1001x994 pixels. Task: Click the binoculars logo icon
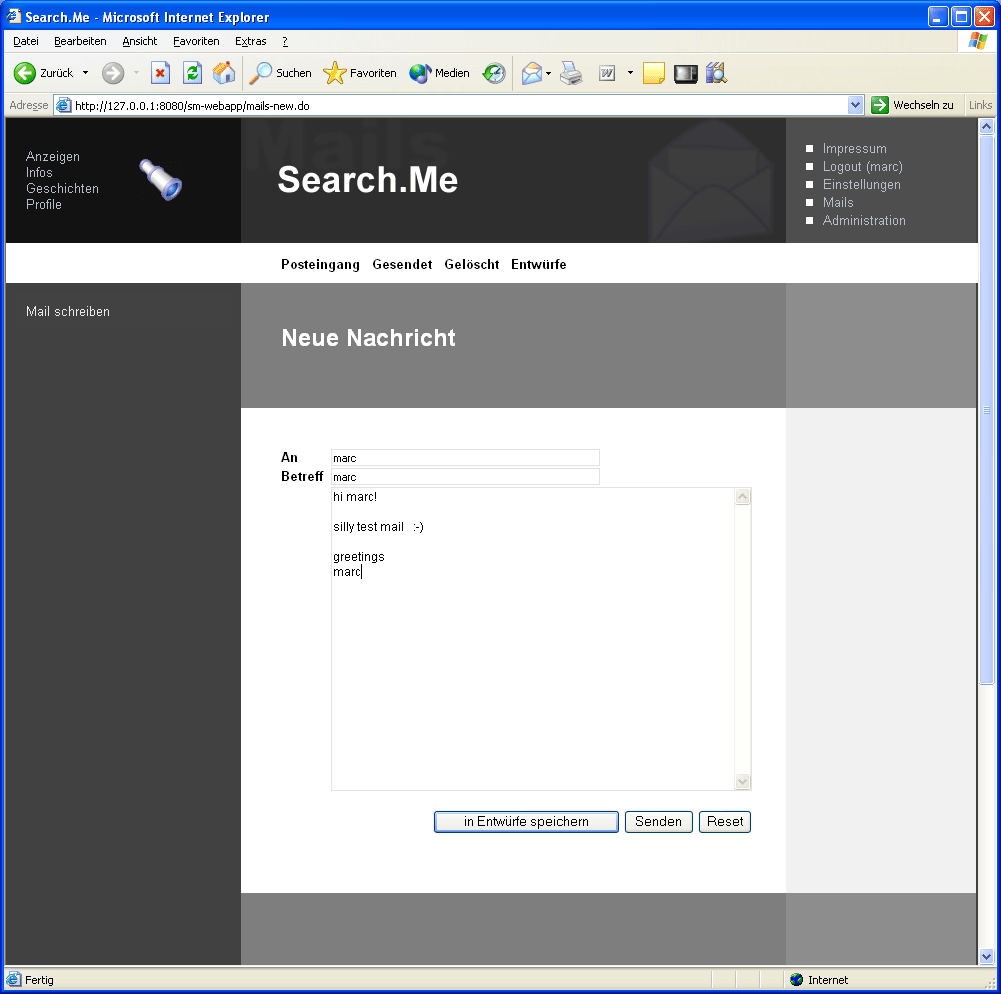[x=160, y=180]
